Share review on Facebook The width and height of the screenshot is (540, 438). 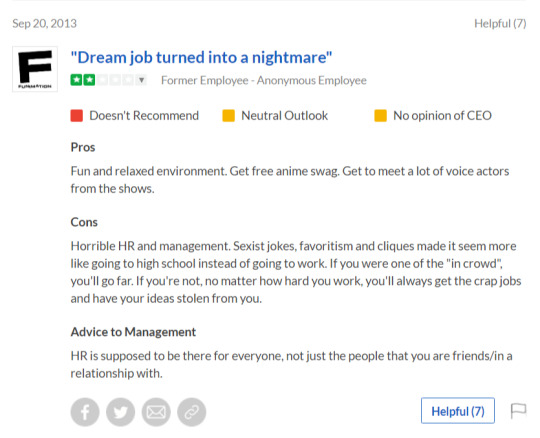[x=85, y=412]
